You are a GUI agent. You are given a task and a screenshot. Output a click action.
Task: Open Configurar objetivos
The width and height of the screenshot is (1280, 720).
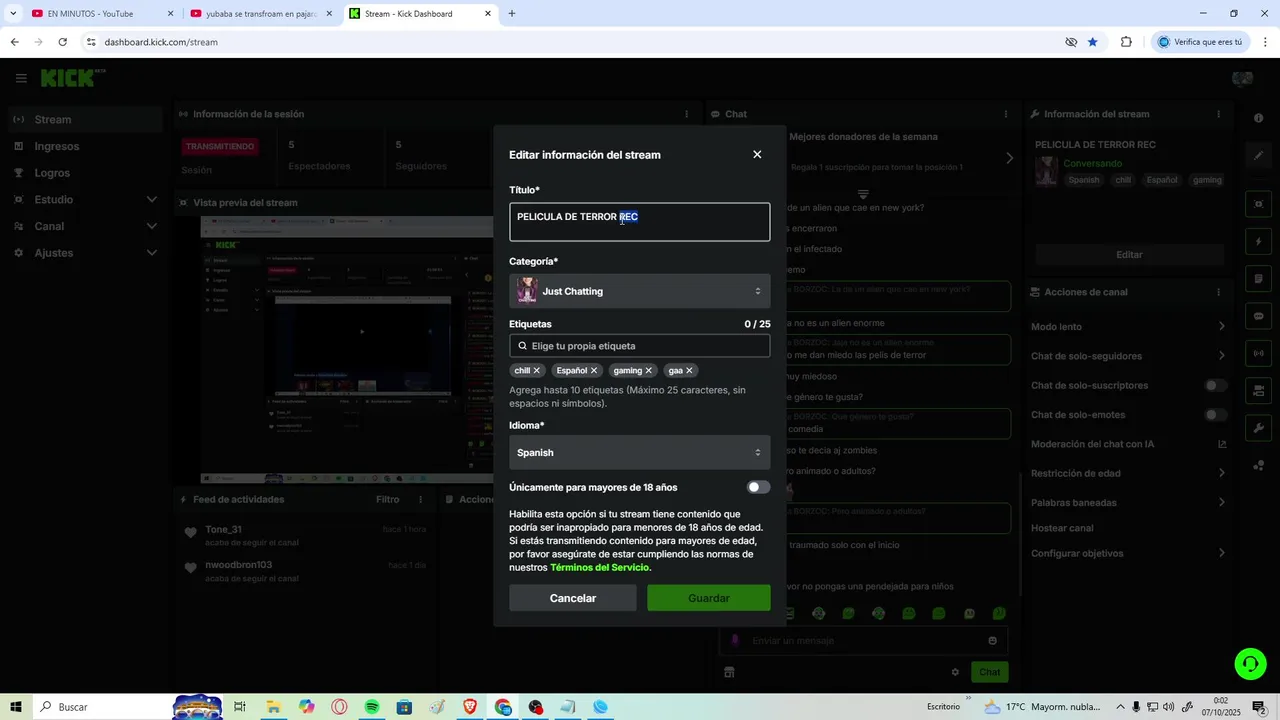[1129, 553]
